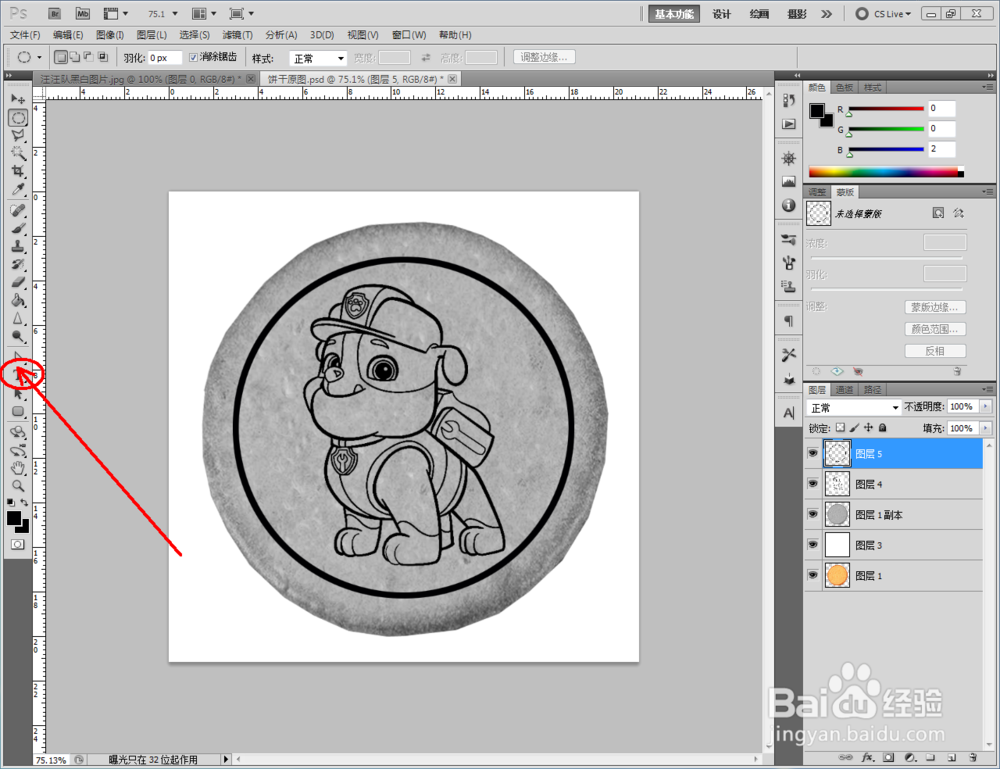Select the Dodge tool
Viewport: 1000px width, 769px height.
[18, 336]
